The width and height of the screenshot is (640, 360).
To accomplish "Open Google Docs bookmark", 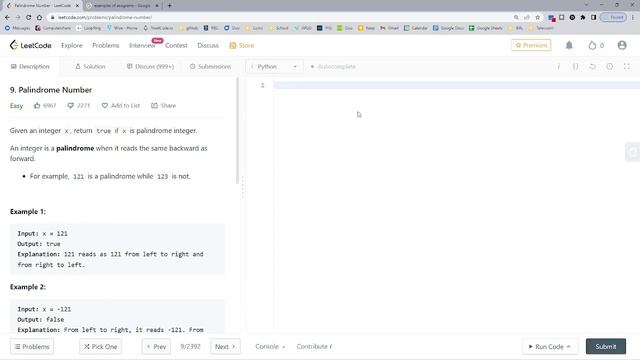I will coord(448,28).
